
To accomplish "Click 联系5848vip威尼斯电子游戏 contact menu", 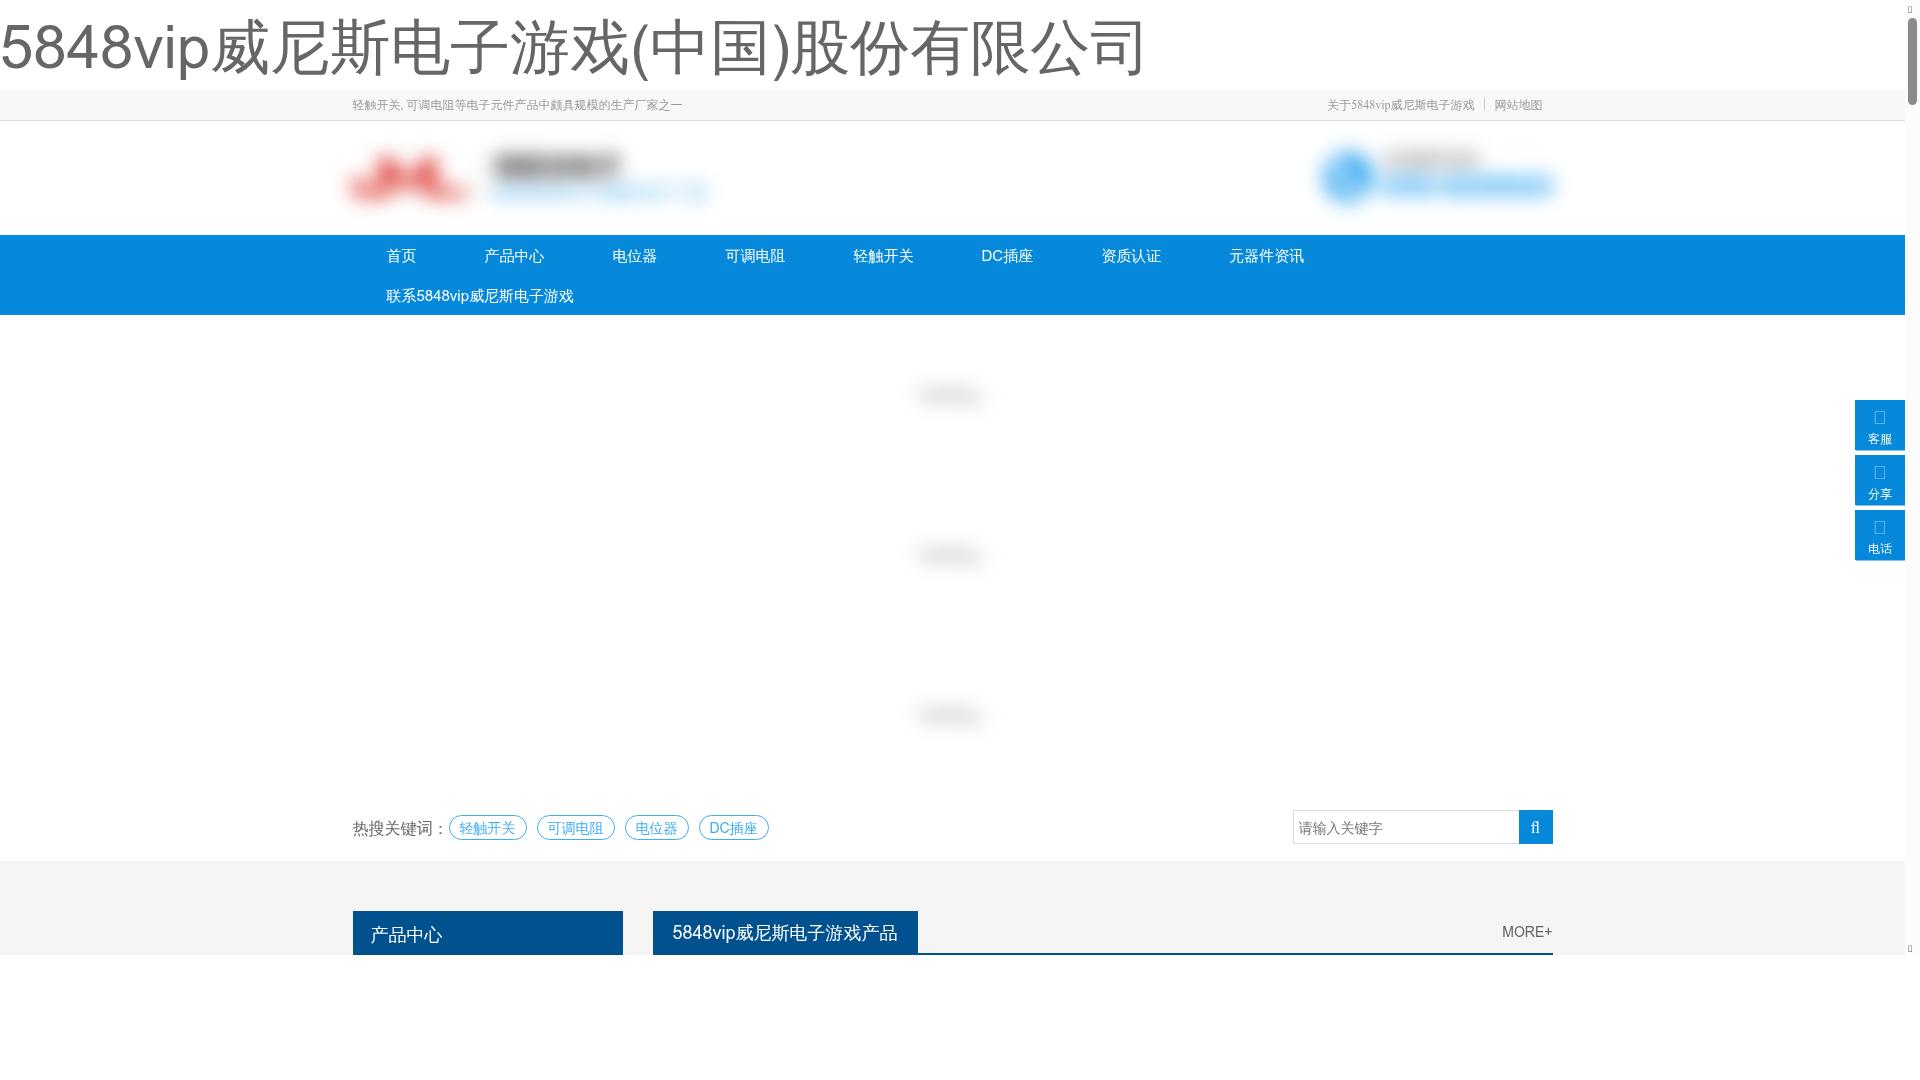I will (480, 296).
